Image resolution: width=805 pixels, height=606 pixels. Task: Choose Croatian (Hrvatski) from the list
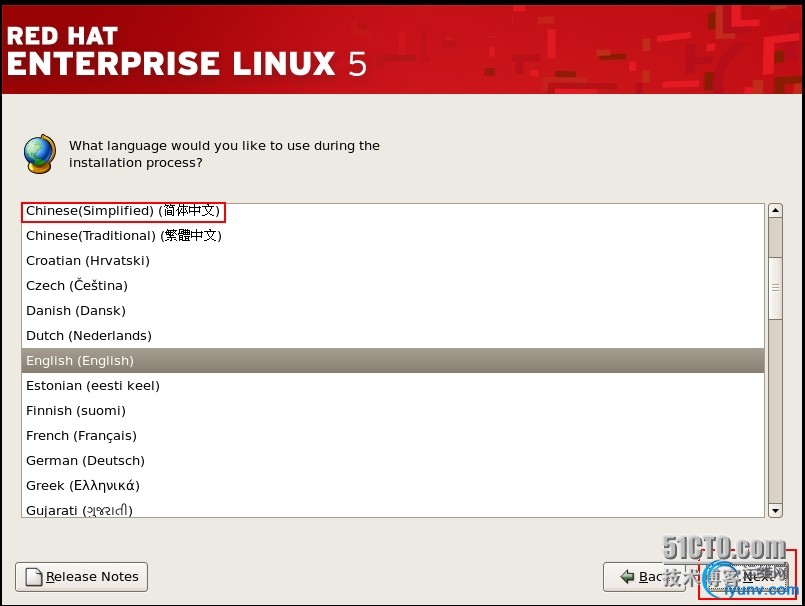point(393,261)
